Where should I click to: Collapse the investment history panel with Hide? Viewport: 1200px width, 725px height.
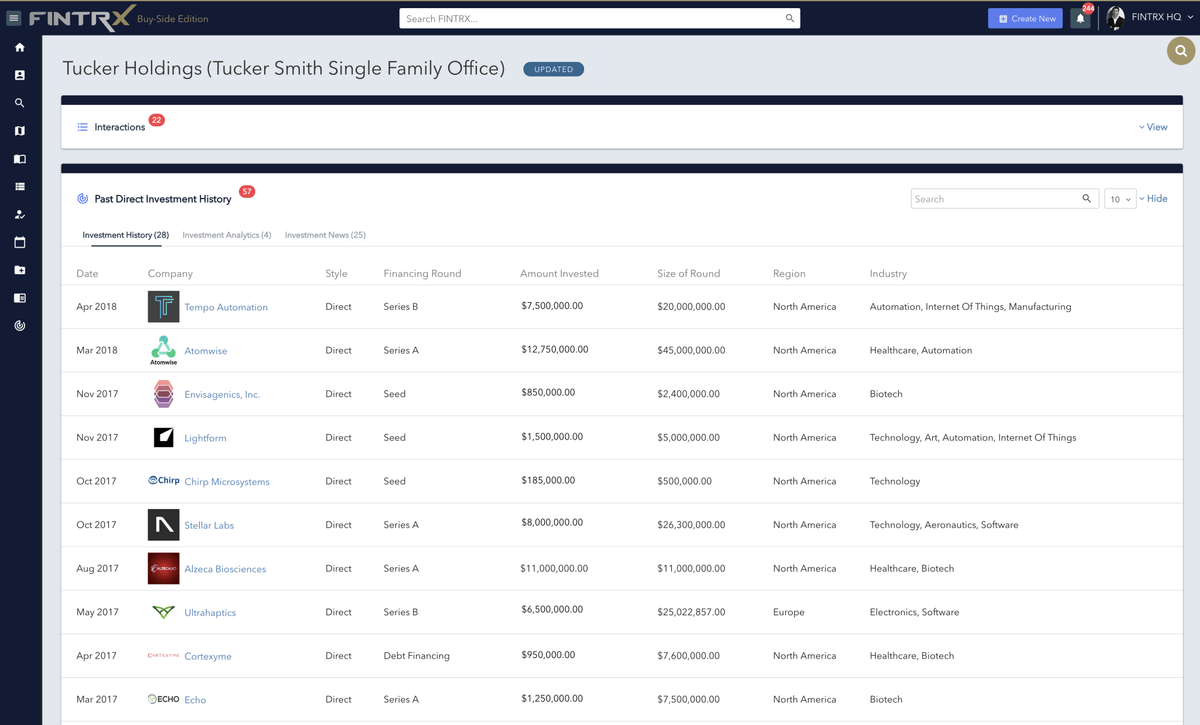(1153, 199)
